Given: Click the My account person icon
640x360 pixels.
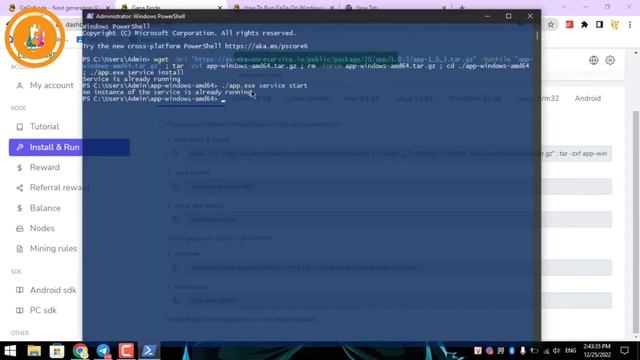Looking at the screenshot, I should (x=20, y=86).
